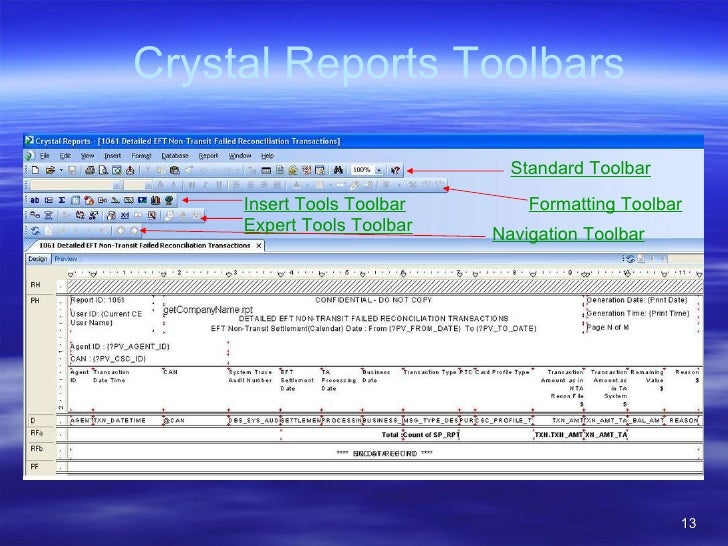Click the Insert Cross-Tab icon
The image size is (728, 546).
[75, 200]
